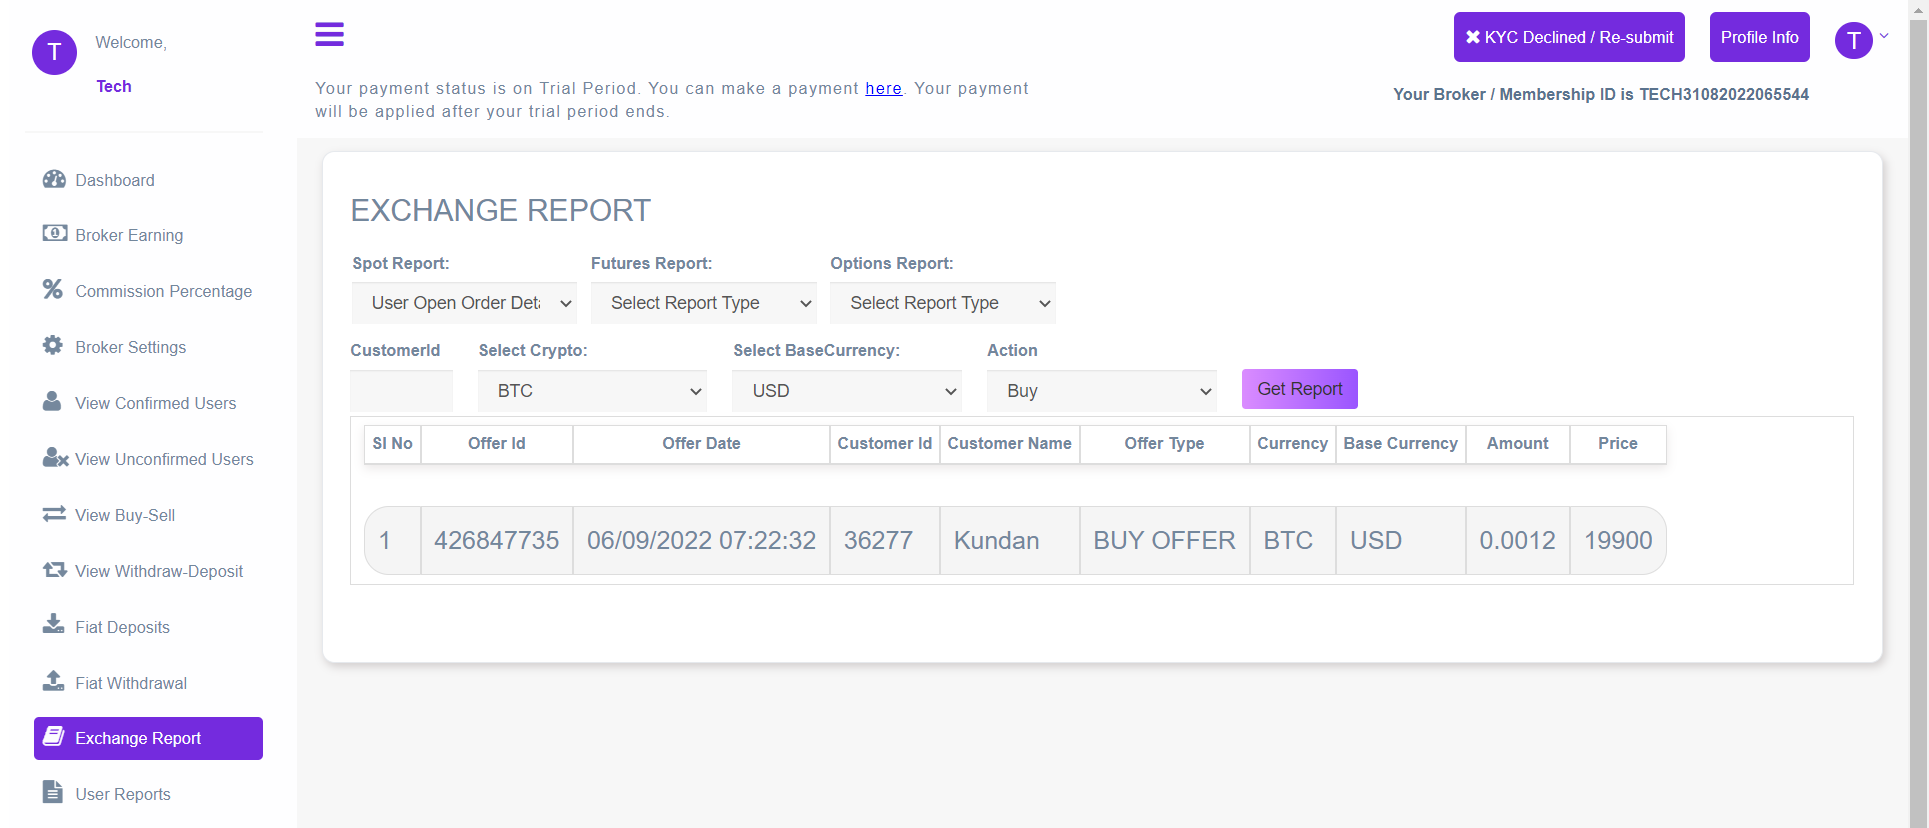
Task: Click the Commission Percentage percent icon
Action: tap(53, 289)
